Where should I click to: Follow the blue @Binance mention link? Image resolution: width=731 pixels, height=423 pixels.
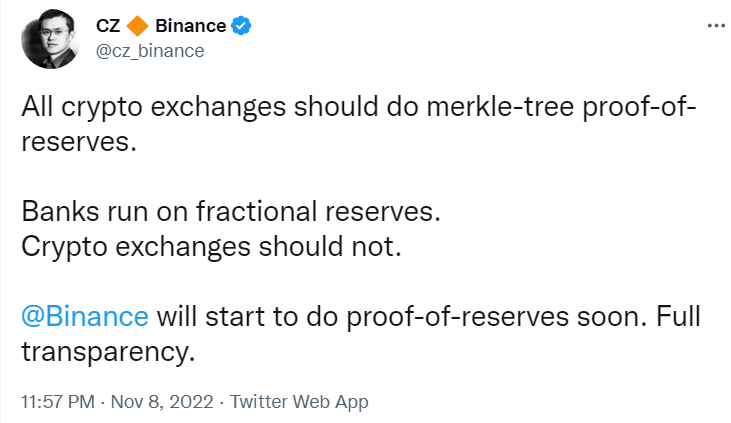click(85, 317)
